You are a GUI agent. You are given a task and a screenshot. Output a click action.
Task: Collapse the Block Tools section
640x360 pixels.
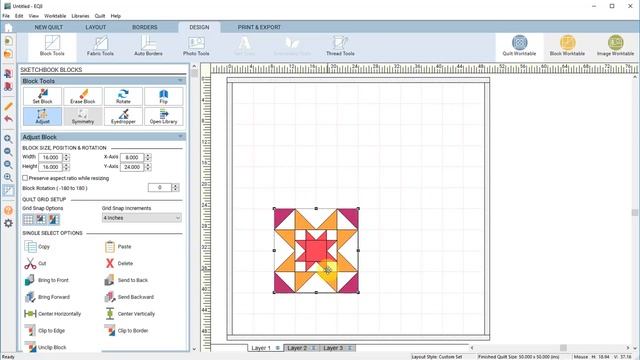tap(180, 81)
